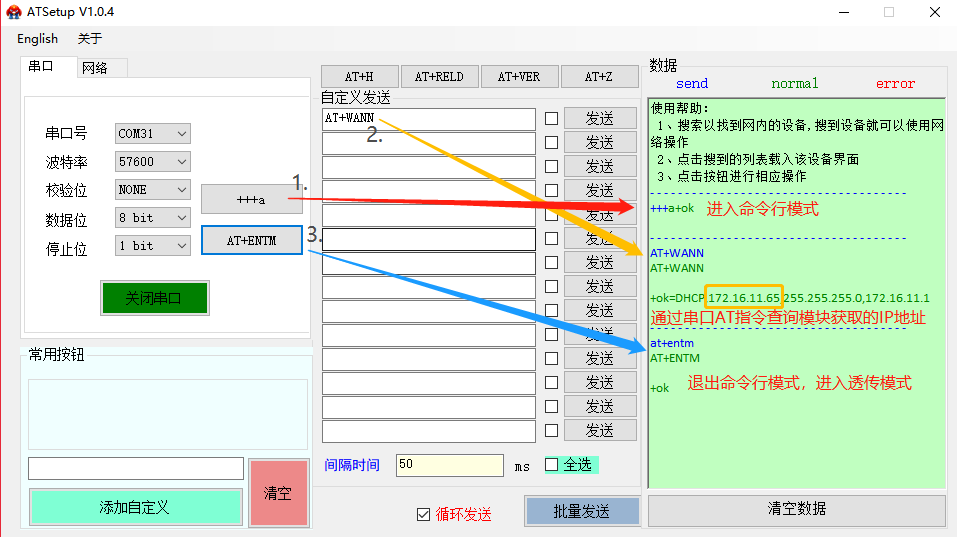957x537 pixels.
Task: Send the AT+VER command
Action: coord(519,77)
